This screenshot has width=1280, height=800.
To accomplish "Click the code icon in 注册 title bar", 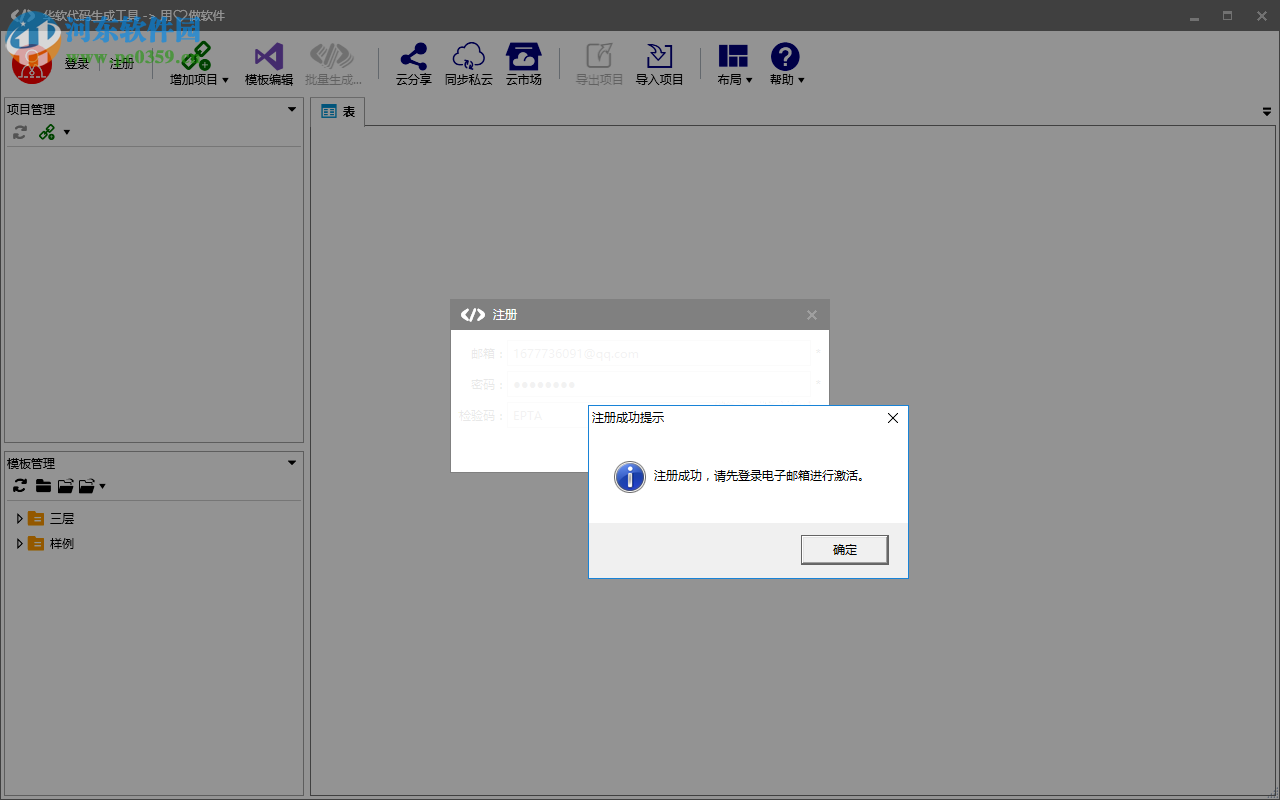I will 472,315.
